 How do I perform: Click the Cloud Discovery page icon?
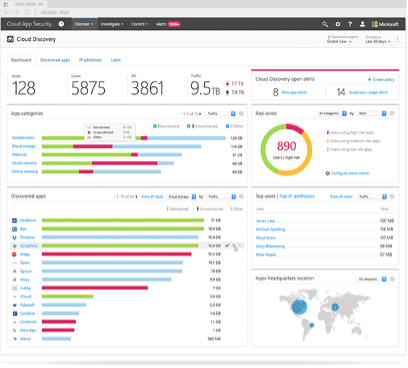[10, 39]
